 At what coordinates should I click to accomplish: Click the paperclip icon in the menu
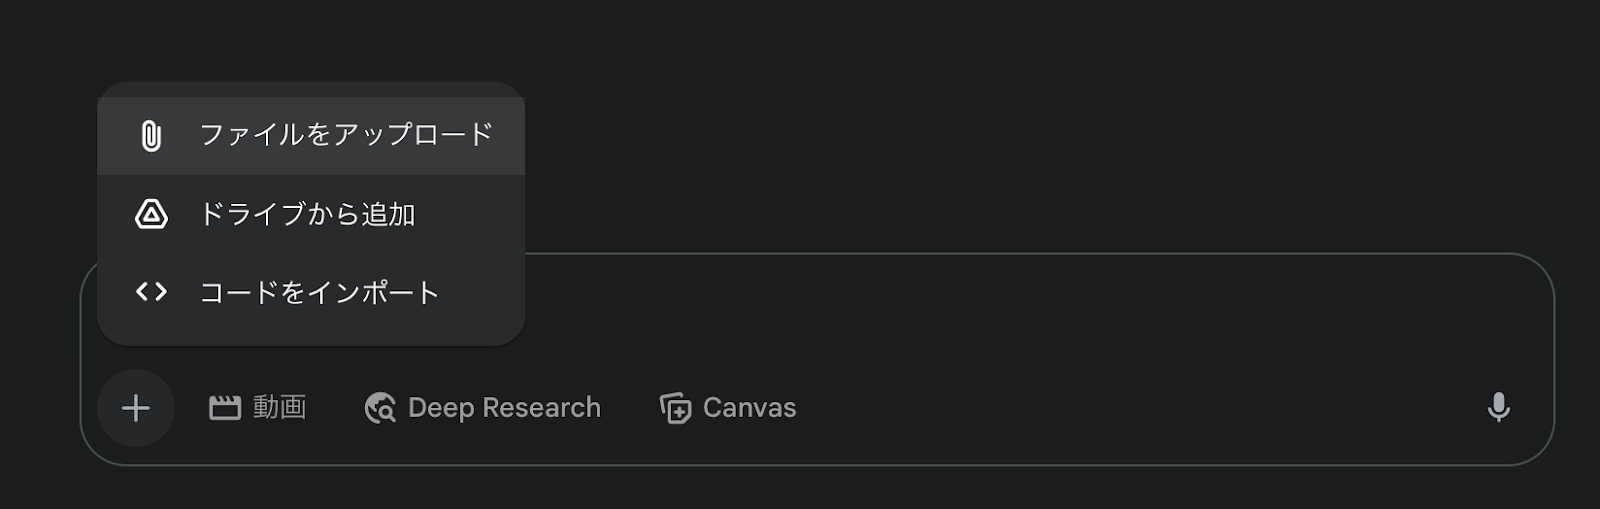pyautogui.click(x=151, y=136)
